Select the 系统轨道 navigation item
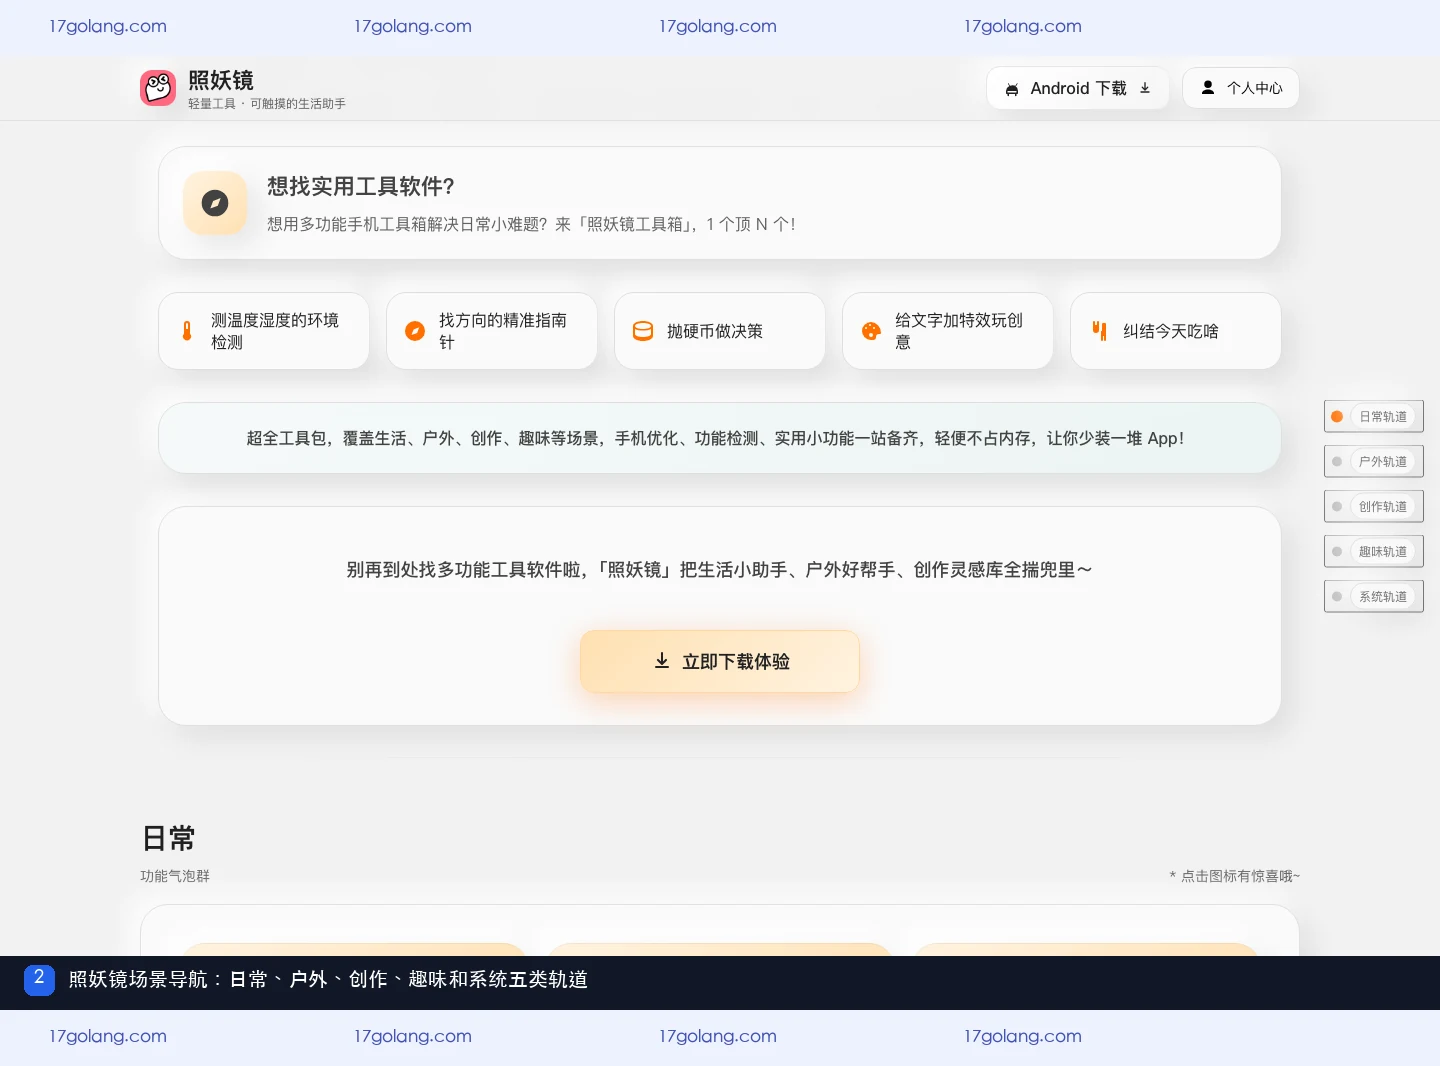 click(x=1374, y=597)
